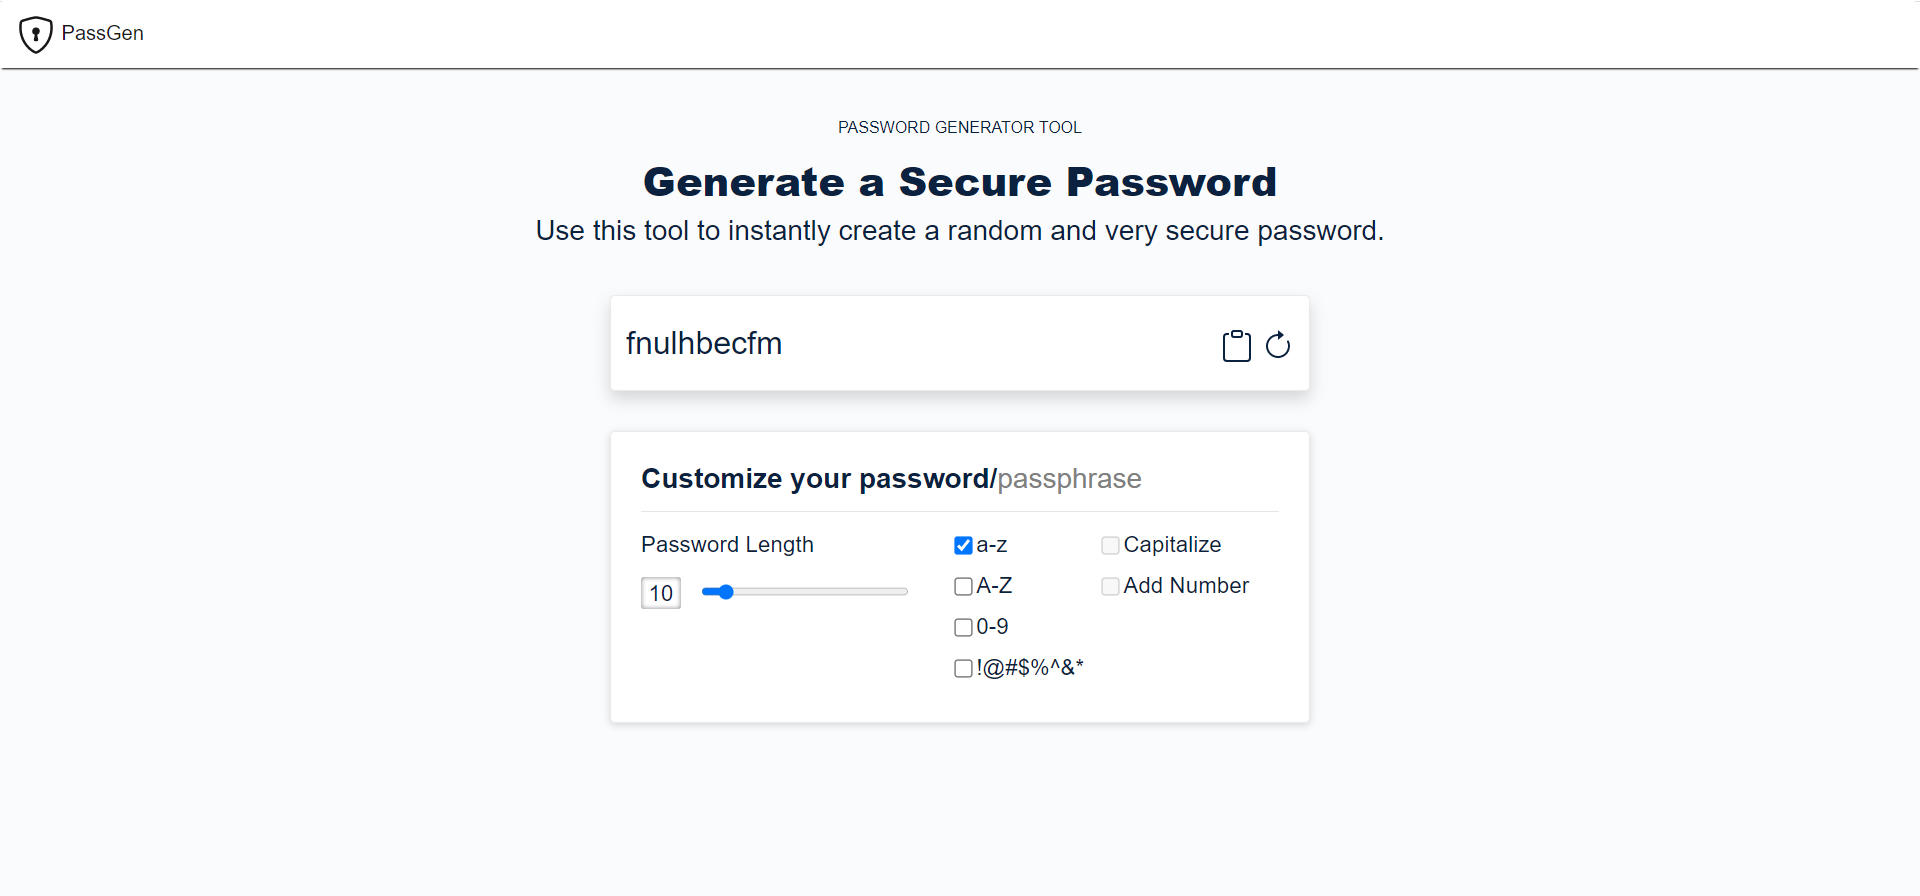This screenshot has height=896, width=1920.
Task: Click the Generate a Secure Password heading
Action: pos(960,182)
